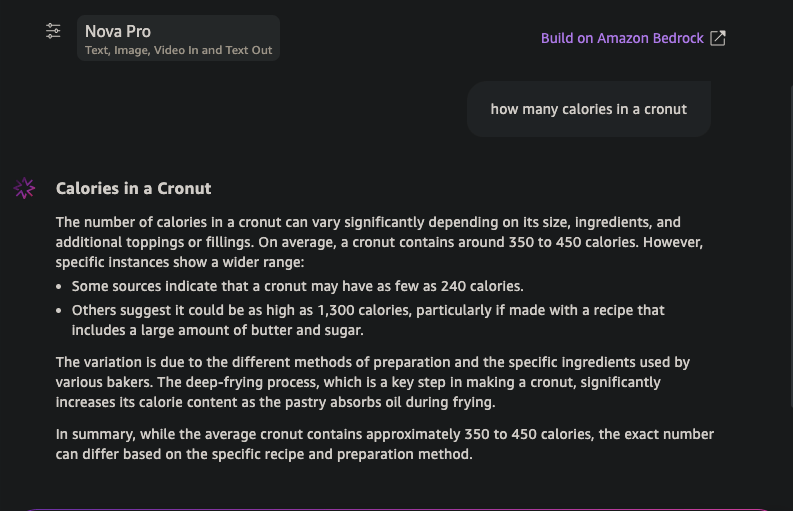793x511 pixels.
Task: Click the model subtitle 'Text, Image, Video In and Text Out'
Action: pyautogui.click(x=178, y=50)
